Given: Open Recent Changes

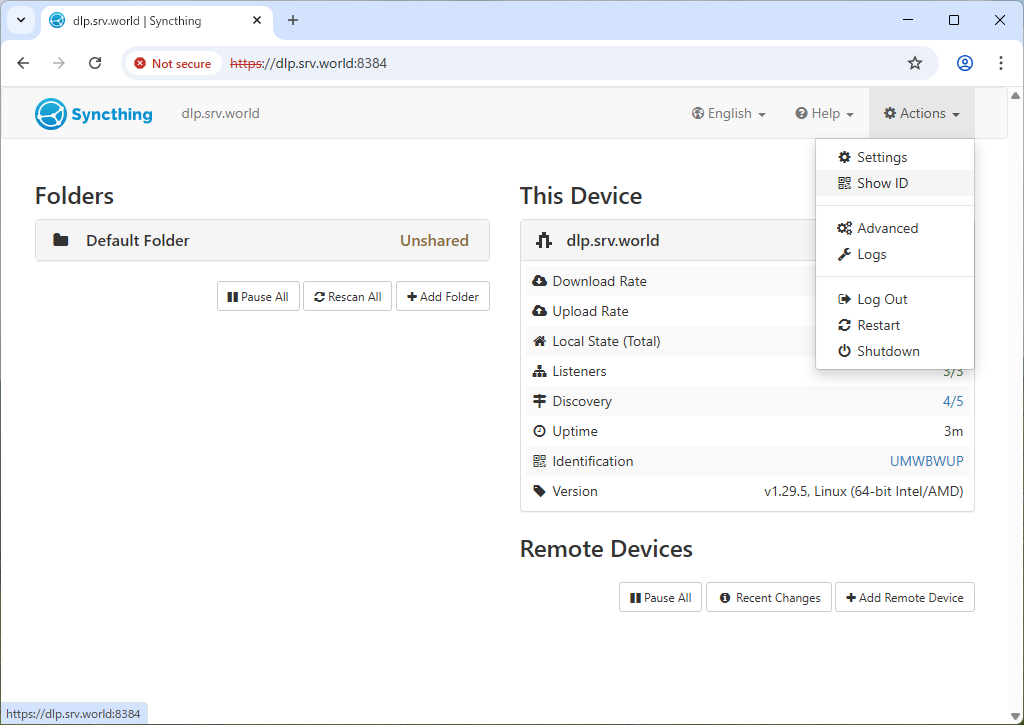Looking at the screenshot, I should (769, 598).
